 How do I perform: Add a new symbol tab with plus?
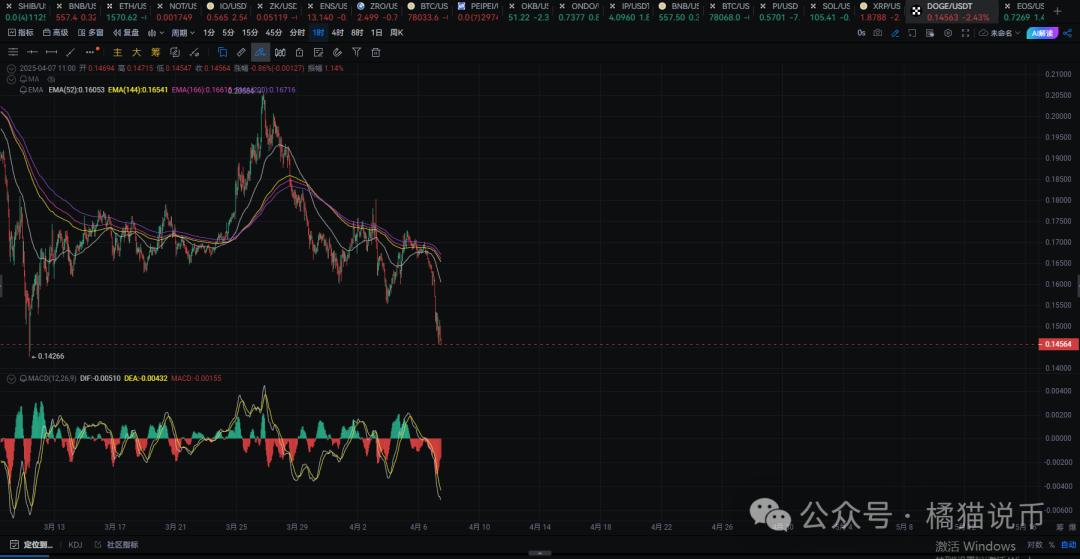1057,11
